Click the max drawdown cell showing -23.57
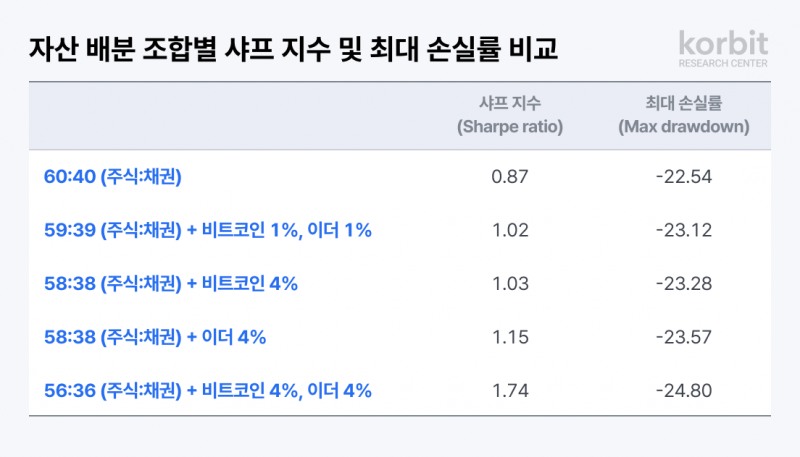 [683, 337]
